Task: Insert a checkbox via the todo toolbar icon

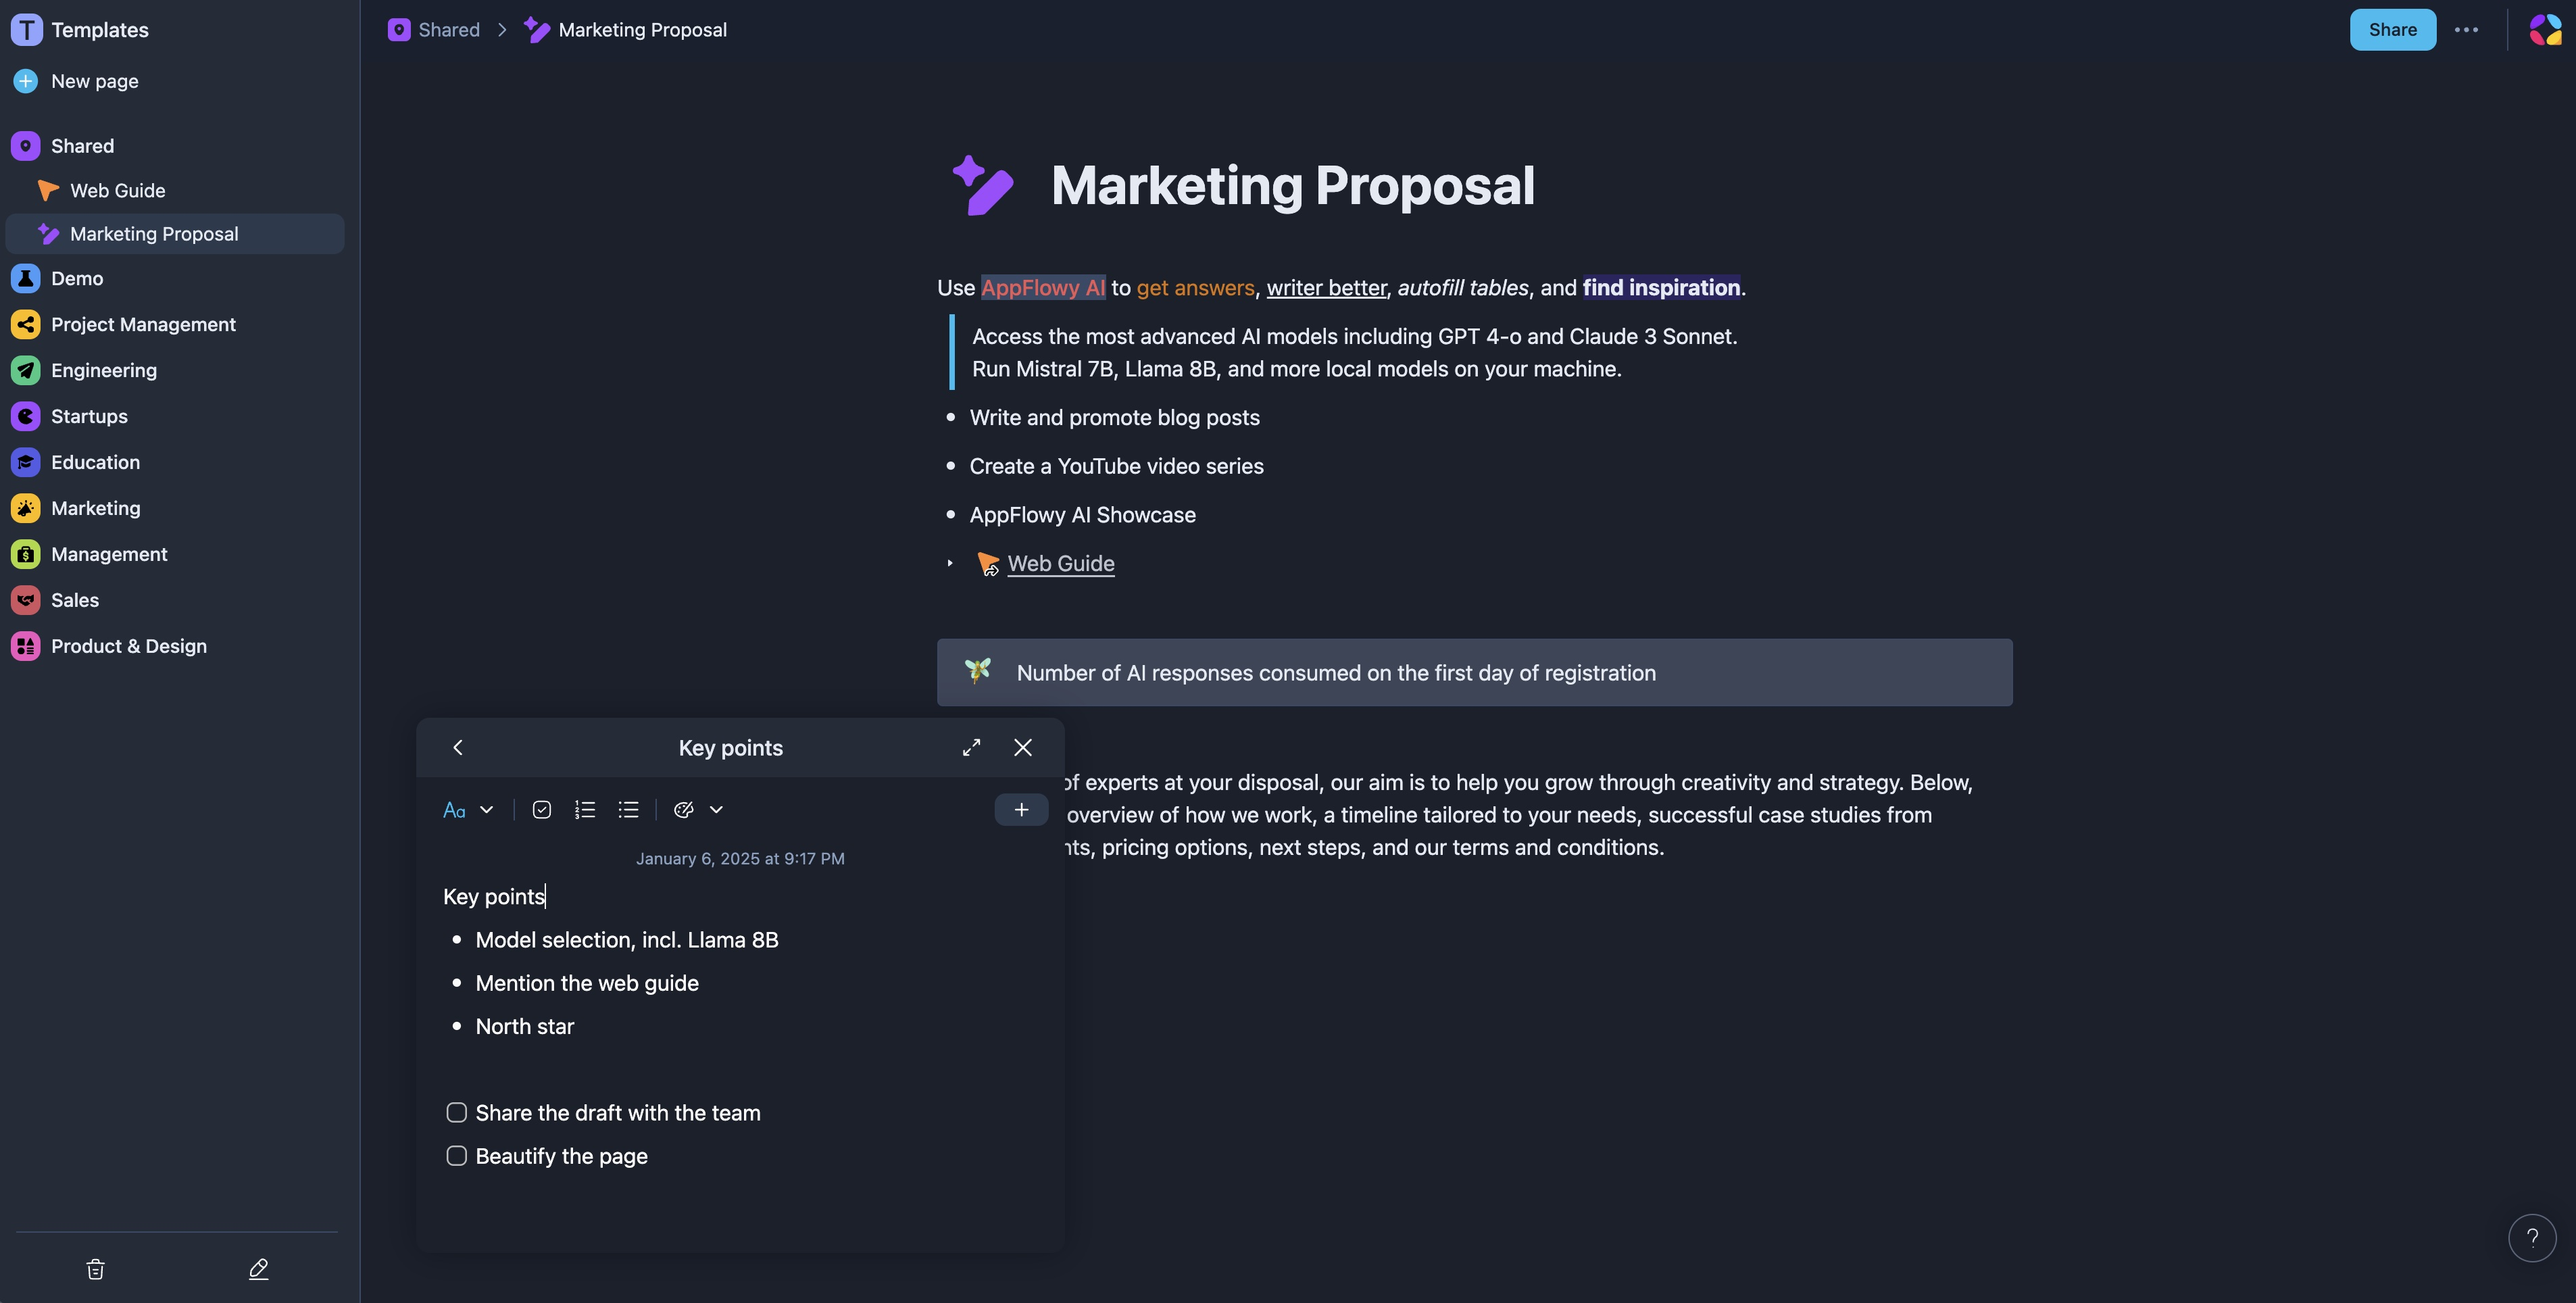Action: click(542, 810)
